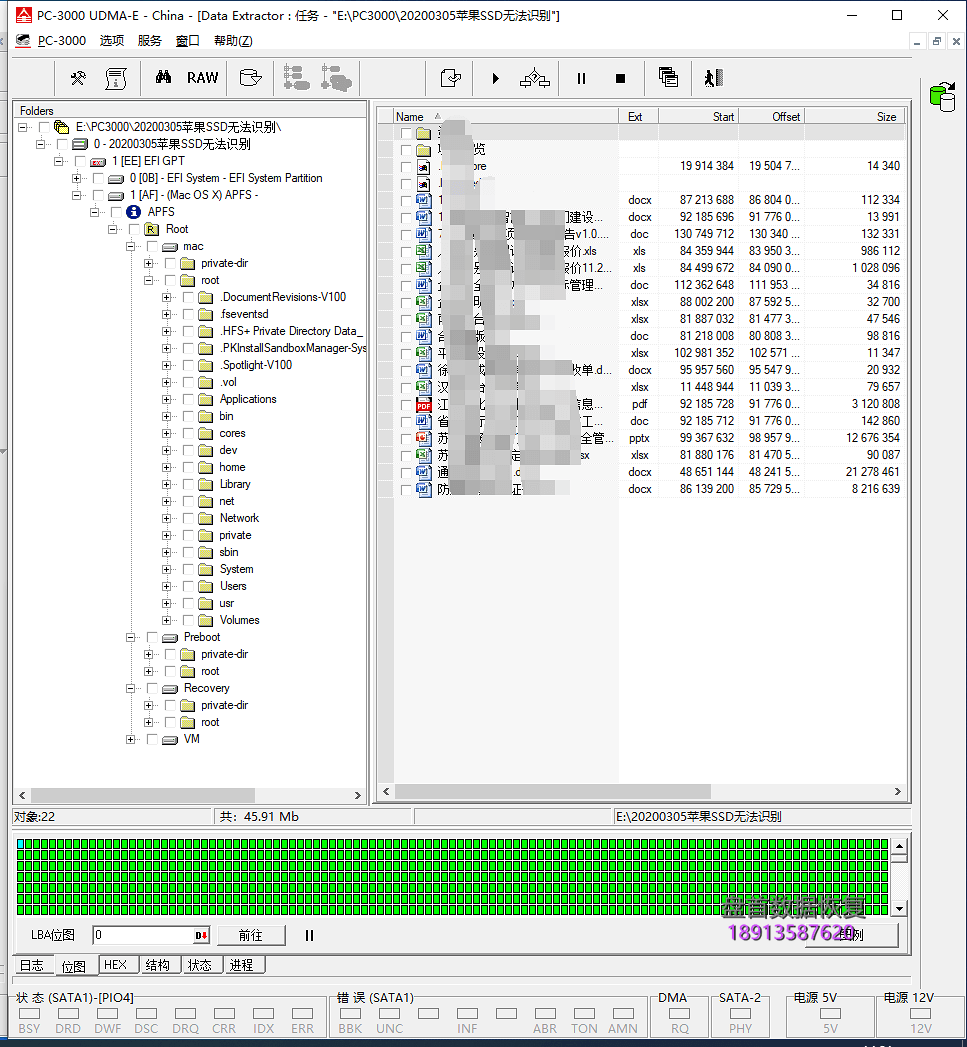
Task: Switch to the 日志 tab
Action: (32, 965)
